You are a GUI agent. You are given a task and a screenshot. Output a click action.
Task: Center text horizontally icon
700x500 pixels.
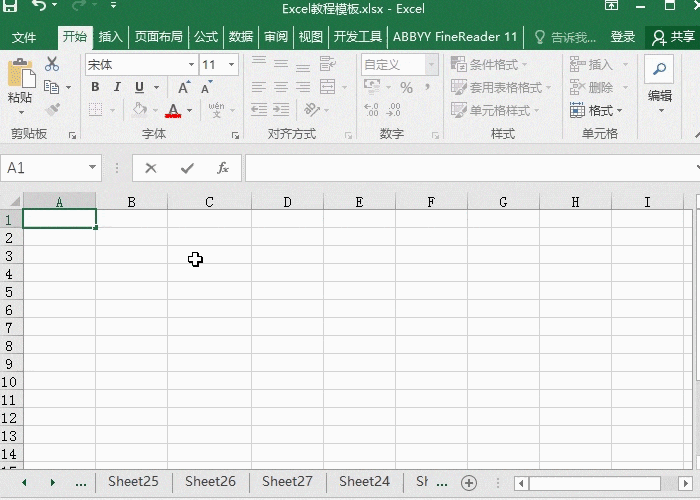pyautogui.click(x=281, y=87)
